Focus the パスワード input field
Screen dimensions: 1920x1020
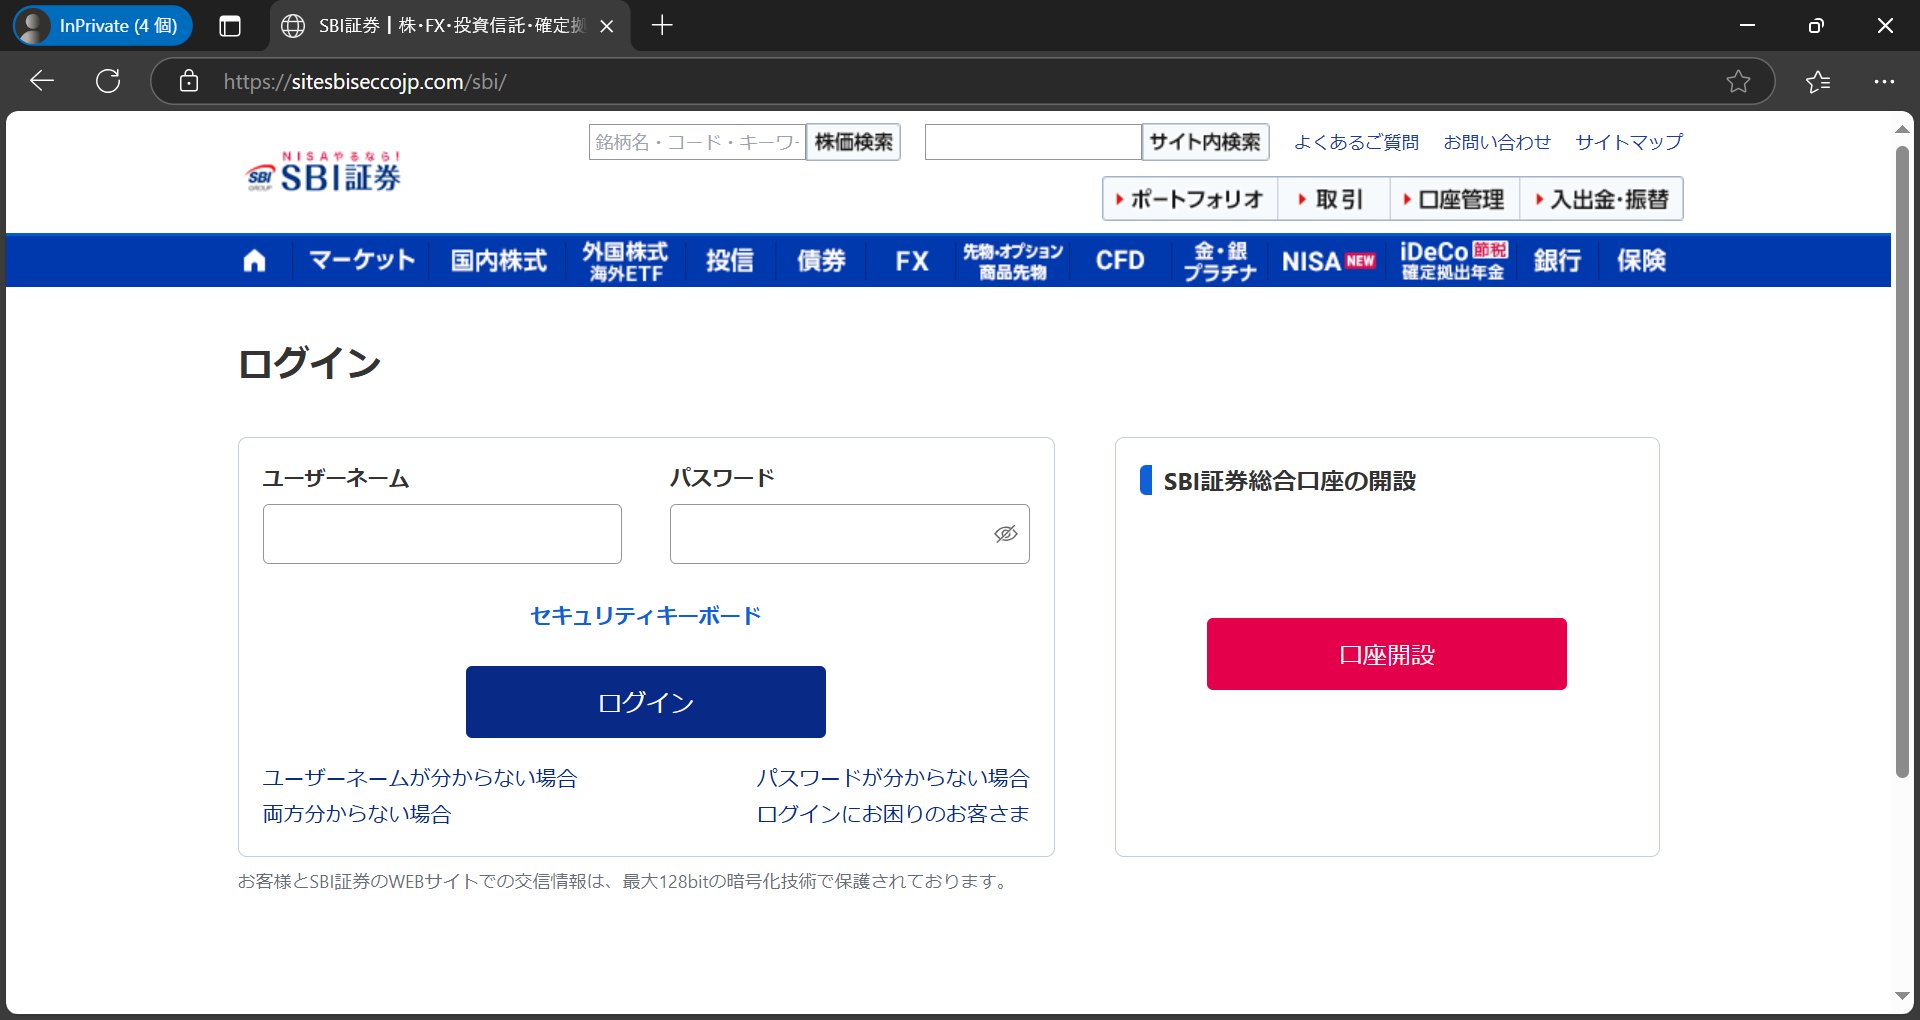[850, 534]
